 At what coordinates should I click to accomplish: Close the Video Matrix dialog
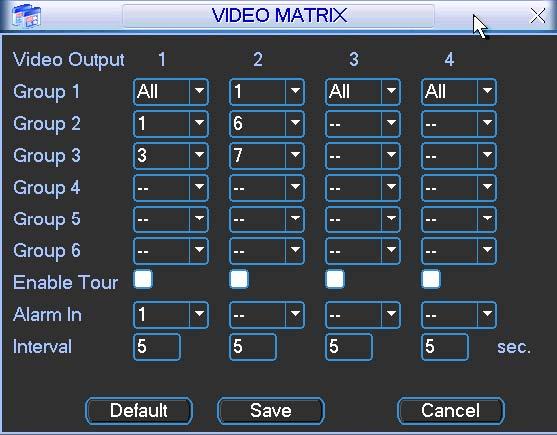(537, 16)
